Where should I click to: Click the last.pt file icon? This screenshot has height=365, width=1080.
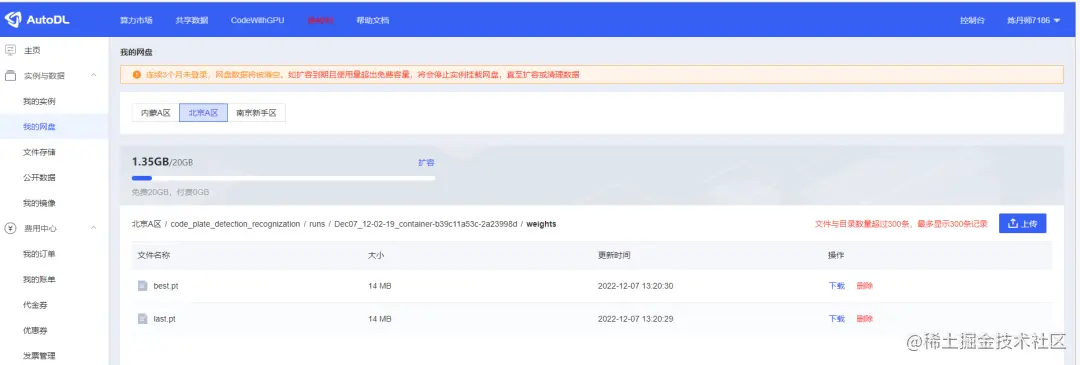(x=143, y=319)
